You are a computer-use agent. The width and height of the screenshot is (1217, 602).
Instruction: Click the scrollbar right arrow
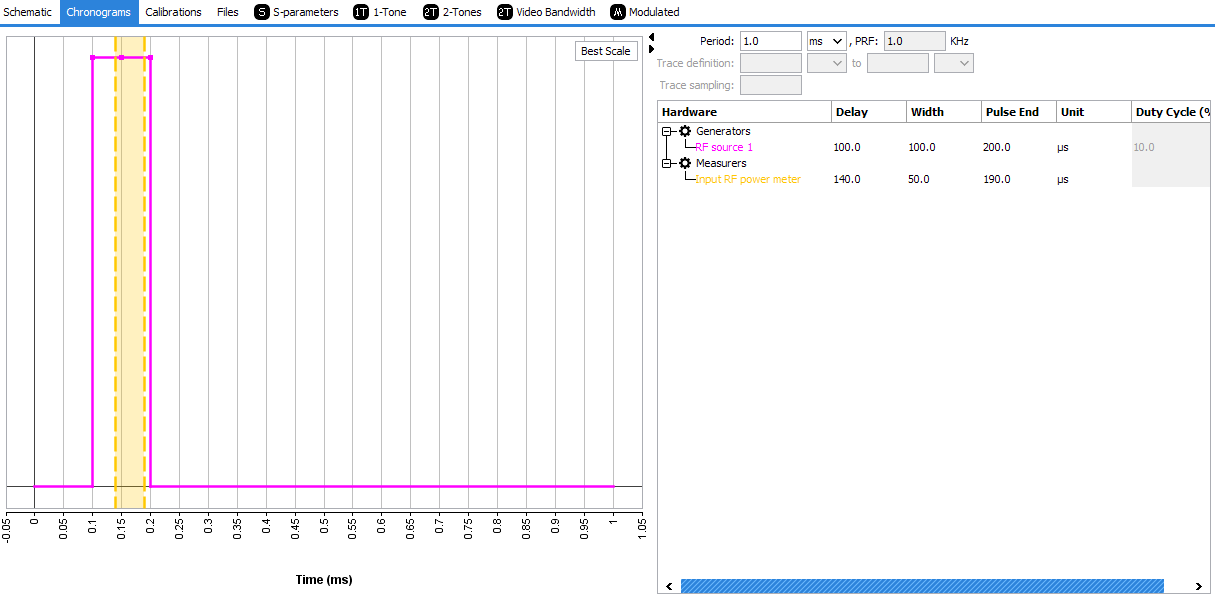click(1198, 586)
